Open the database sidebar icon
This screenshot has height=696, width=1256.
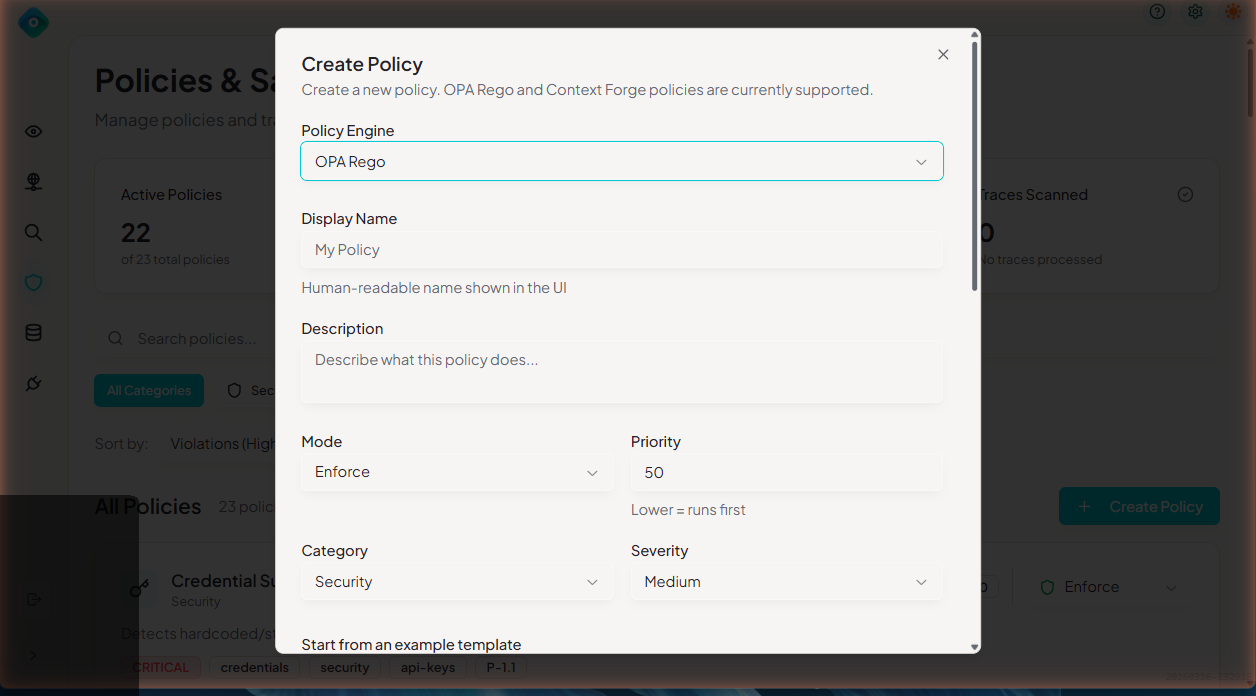[34, 333]
